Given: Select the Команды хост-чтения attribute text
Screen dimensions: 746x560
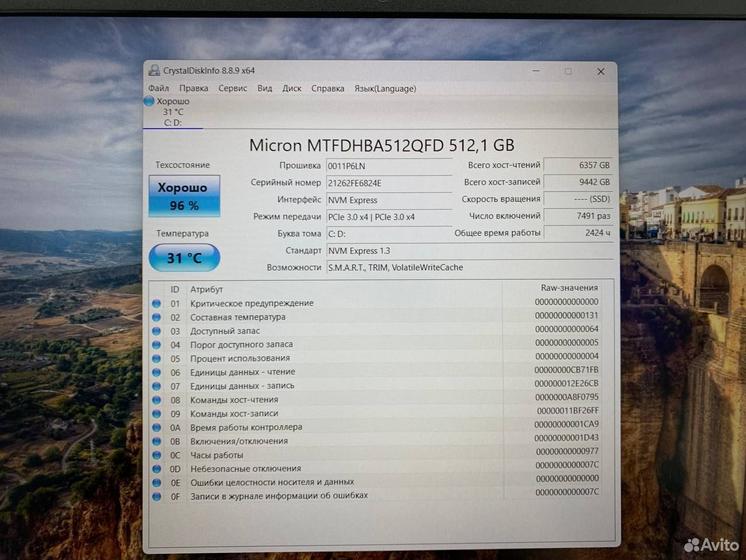Looking at the screenshot, I should click(x=234, y=400).
